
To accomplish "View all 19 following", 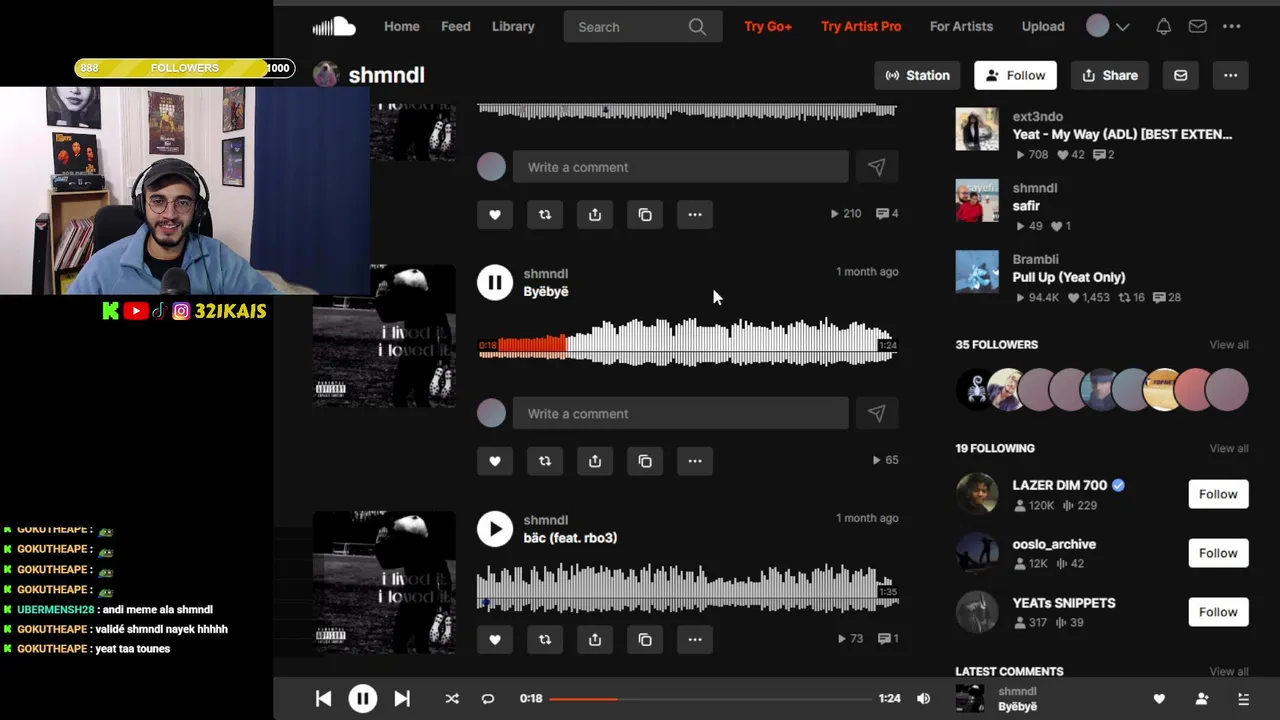I will 1229,448.
